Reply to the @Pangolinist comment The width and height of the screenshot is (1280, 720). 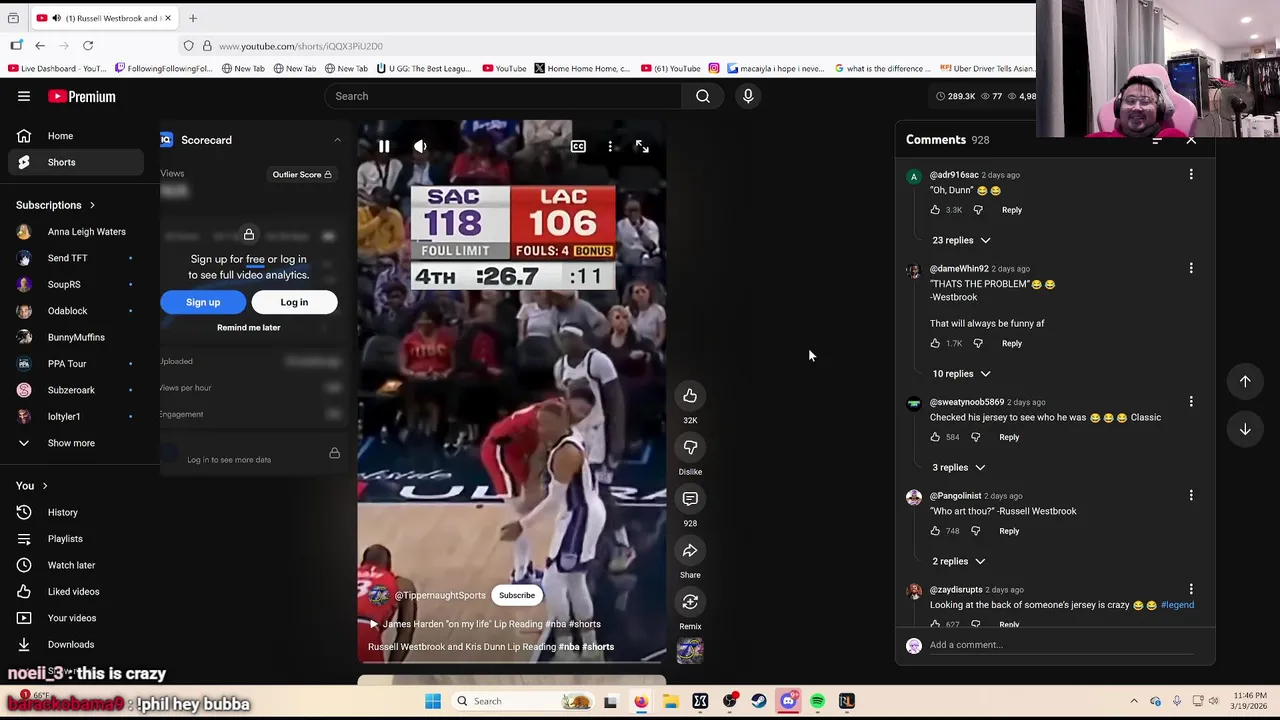tap(1009, 531)
